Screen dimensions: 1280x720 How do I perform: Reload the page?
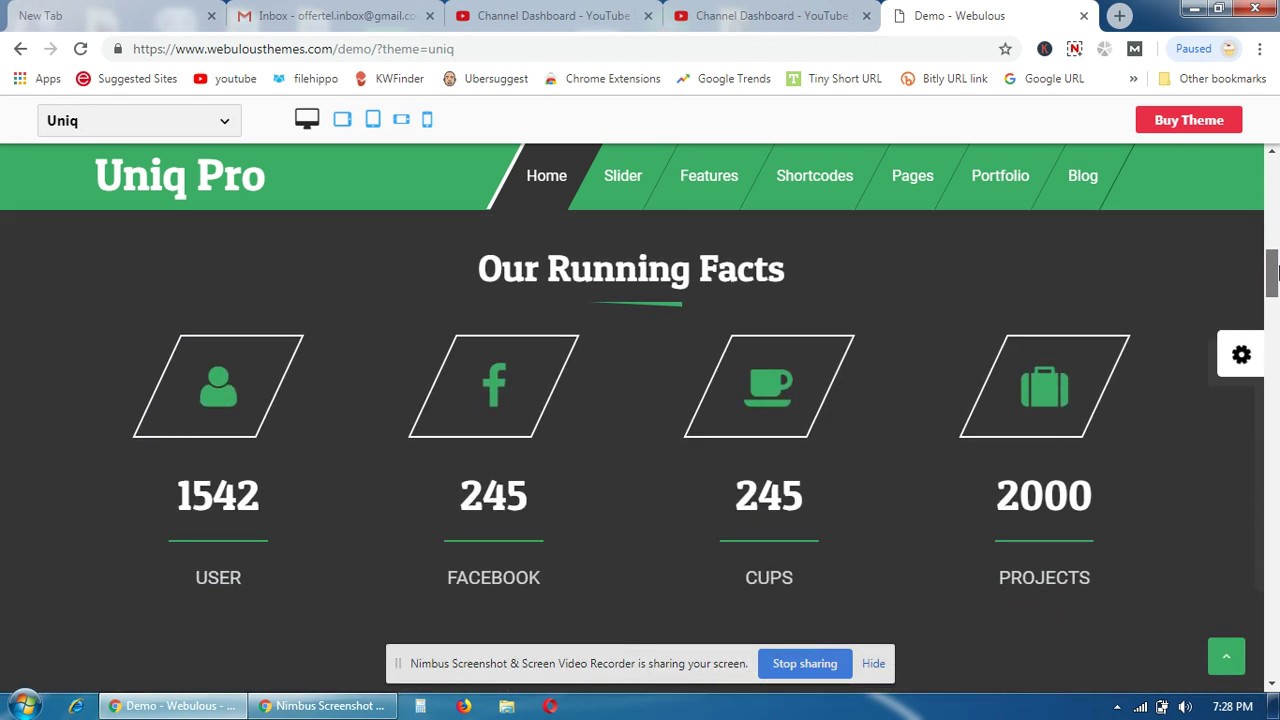pyautogui.click(x=80, y=49)
